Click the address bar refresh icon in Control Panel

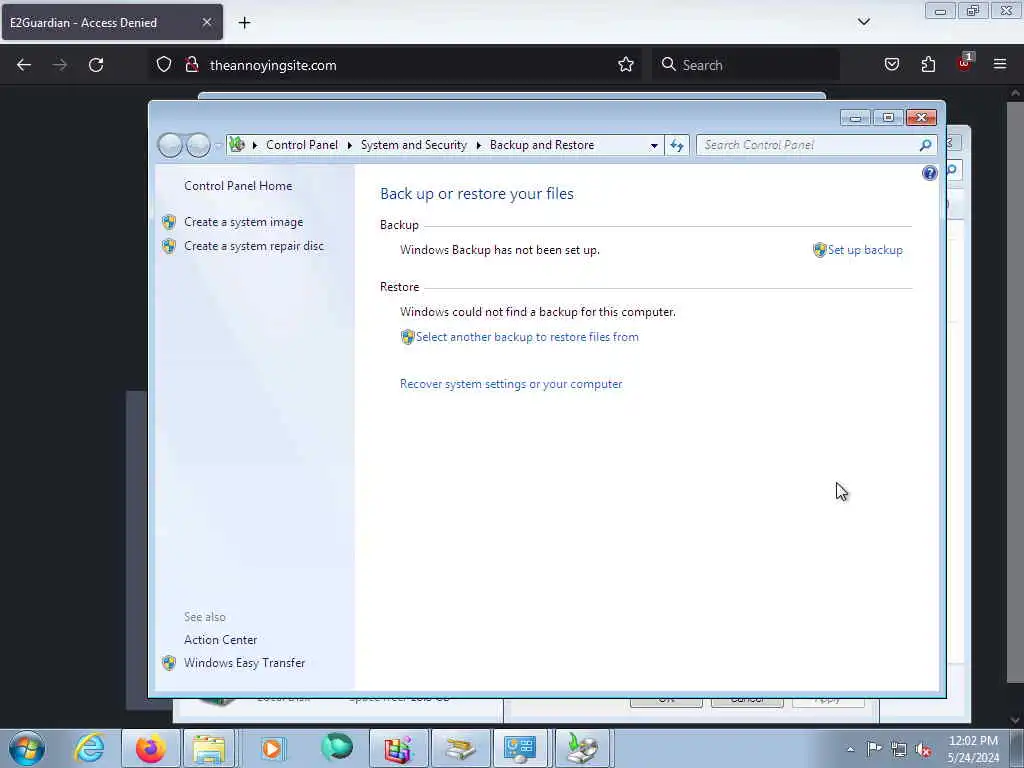(677, 145)
